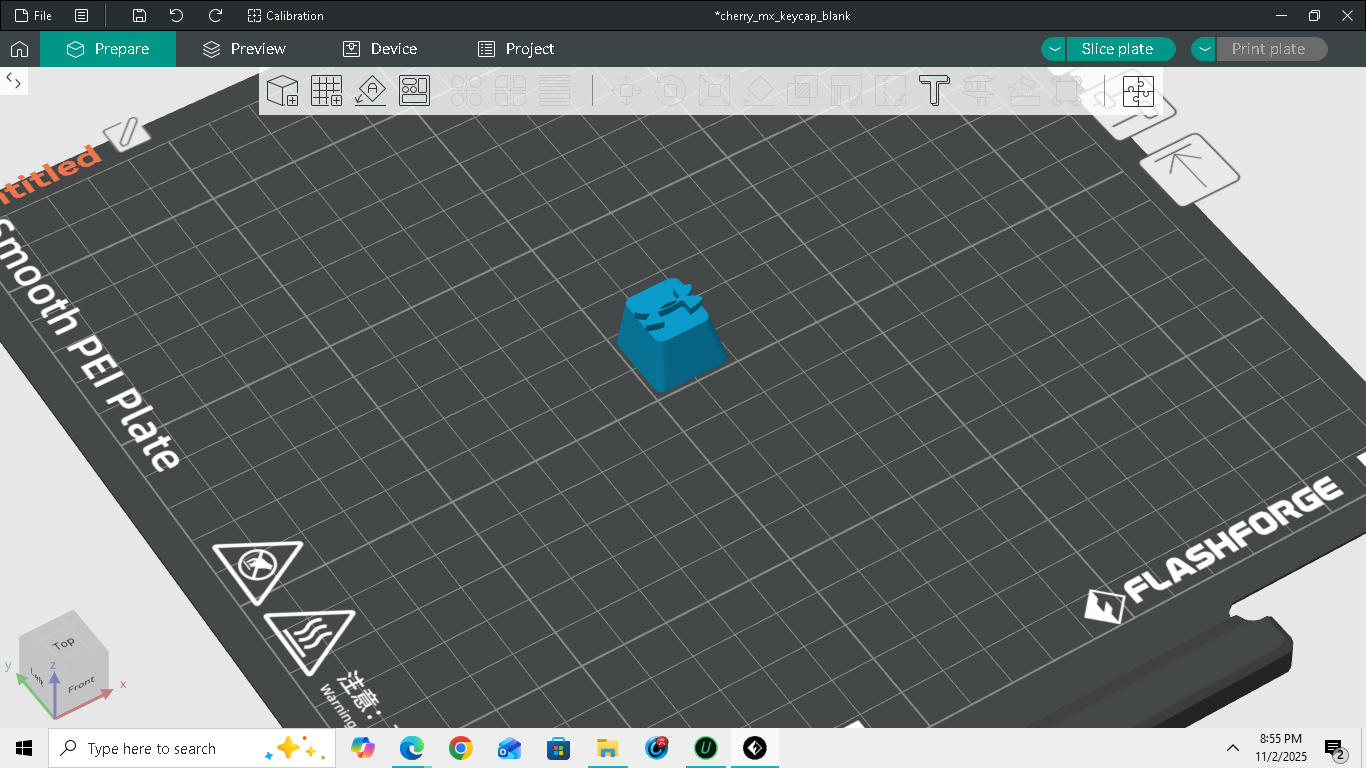Select the Rotate tool

[671, 91]
